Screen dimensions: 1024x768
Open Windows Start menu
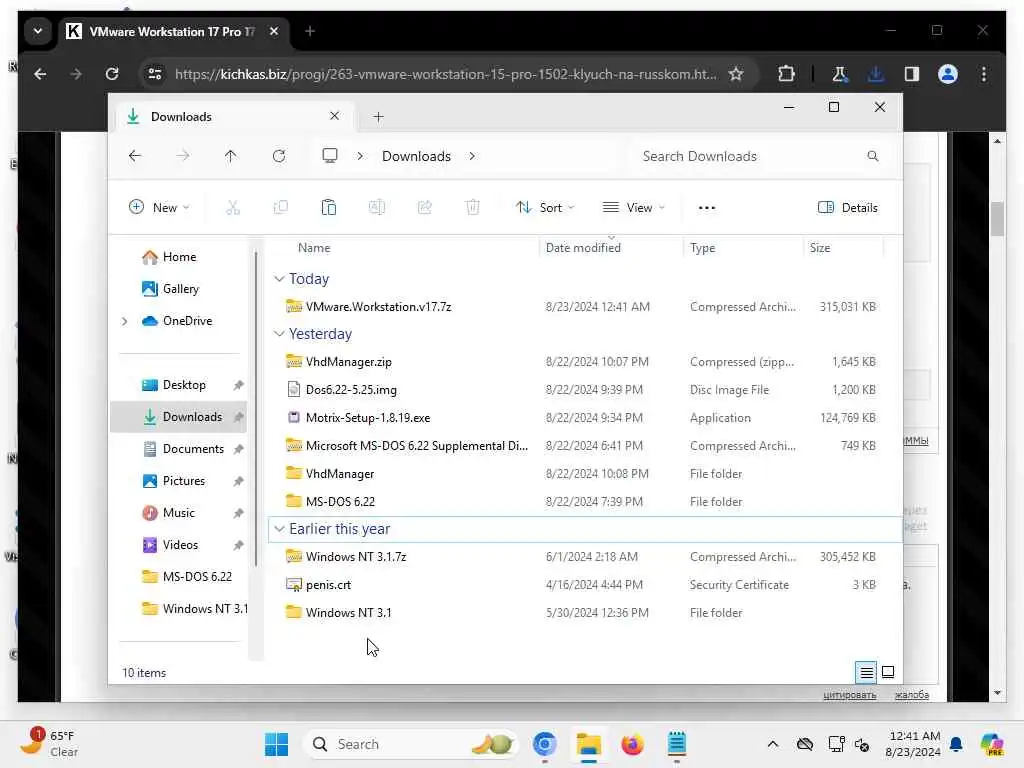276,744
